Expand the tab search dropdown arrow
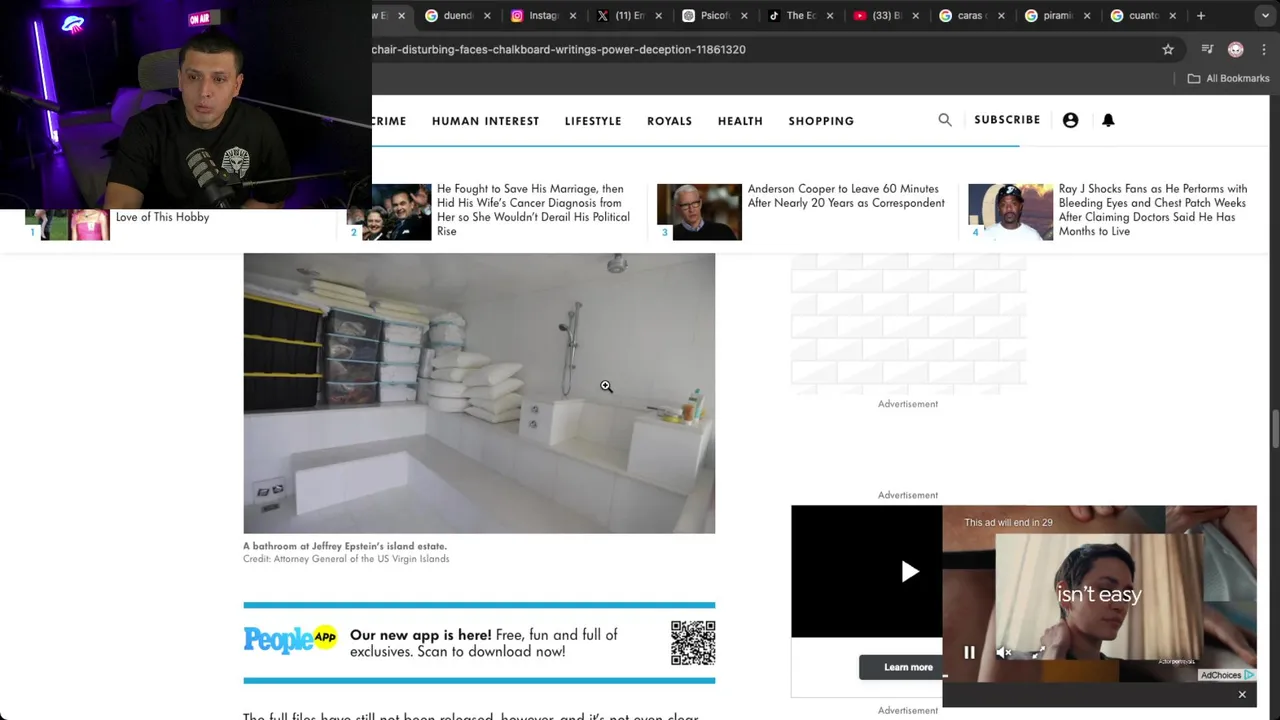Viewport: 1280px width, 720px height. pos(1265,15)
